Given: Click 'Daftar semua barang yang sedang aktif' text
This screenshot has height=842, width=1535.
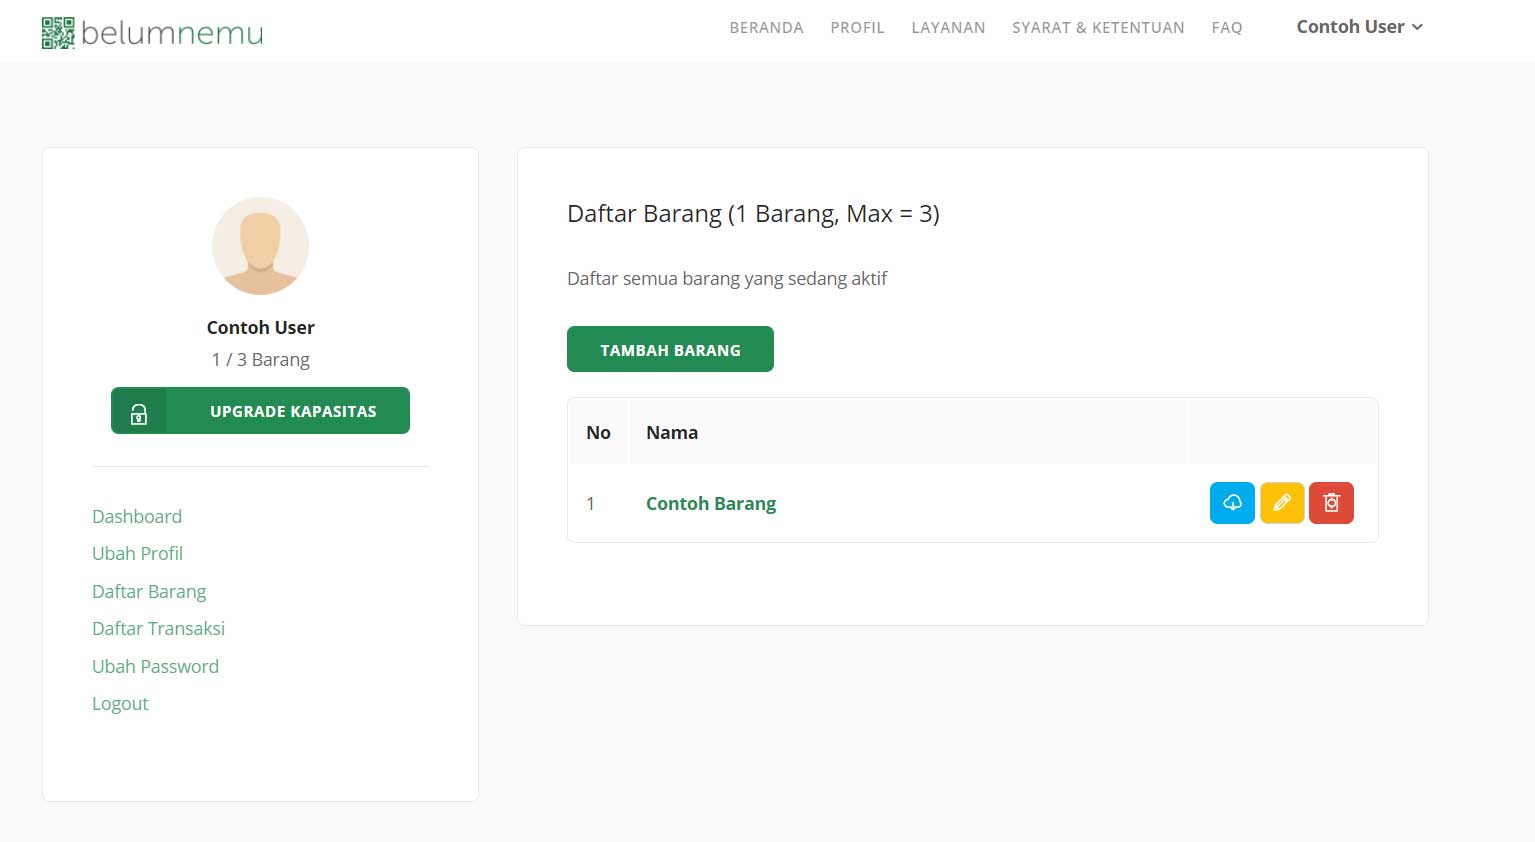Looking at the screenshot, I should 727,278.
